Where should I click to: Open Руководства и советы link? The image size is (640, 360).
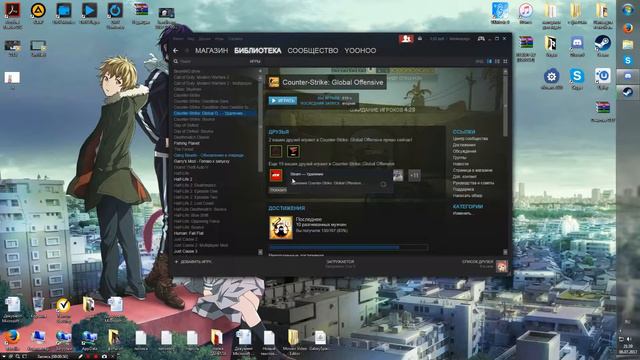click(473, 183)
